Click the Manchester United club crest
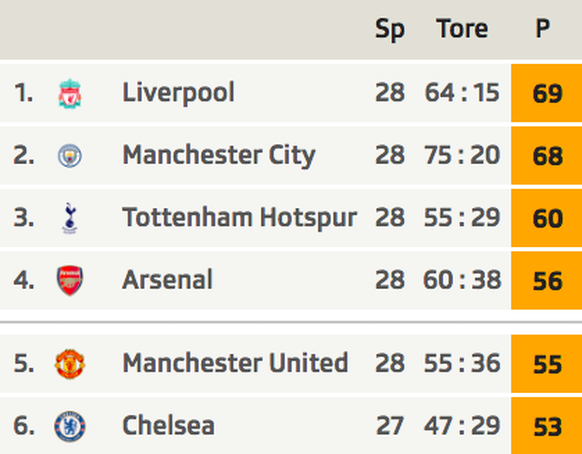Viewport: 582px width, 454px height. click(70, 364)
